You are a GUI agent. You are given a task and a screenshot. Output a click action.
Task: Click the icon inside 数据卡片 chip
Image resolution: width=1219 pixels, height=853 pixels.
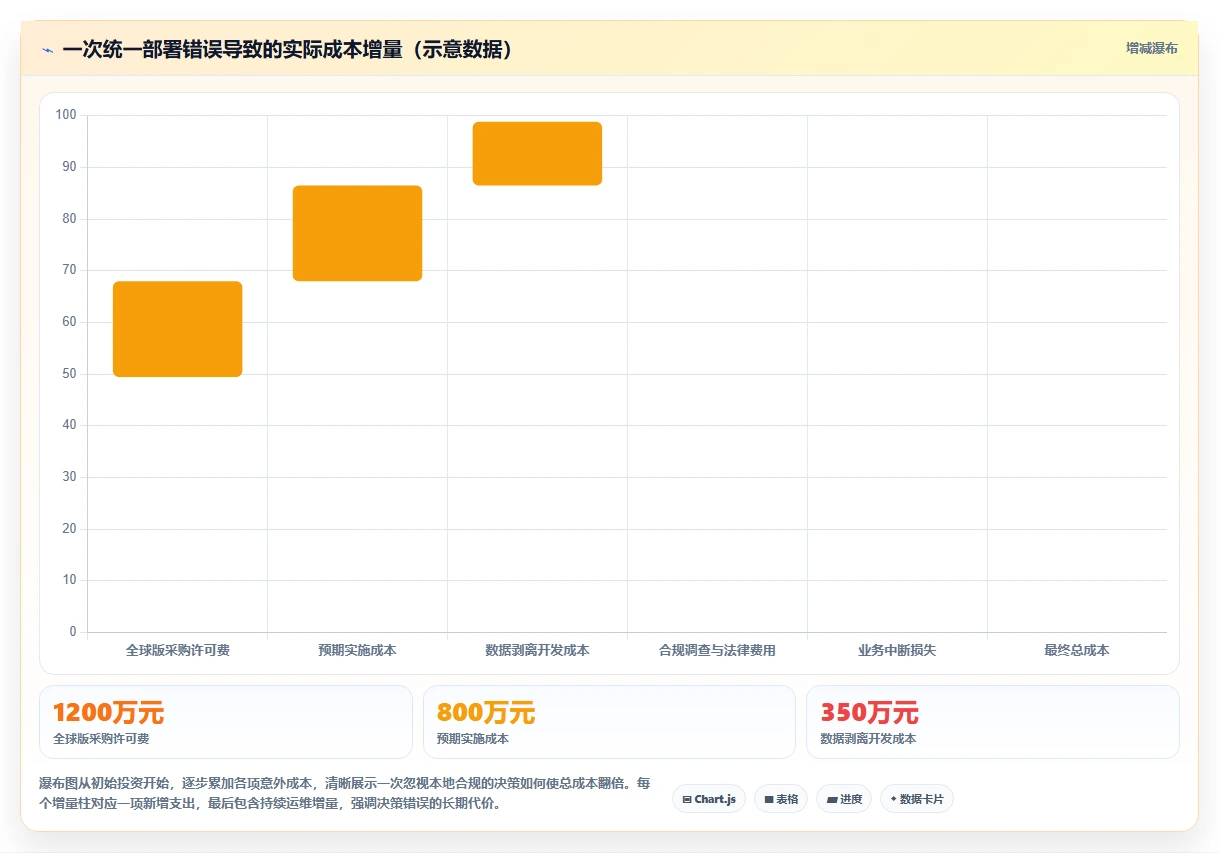click(893, 799)
